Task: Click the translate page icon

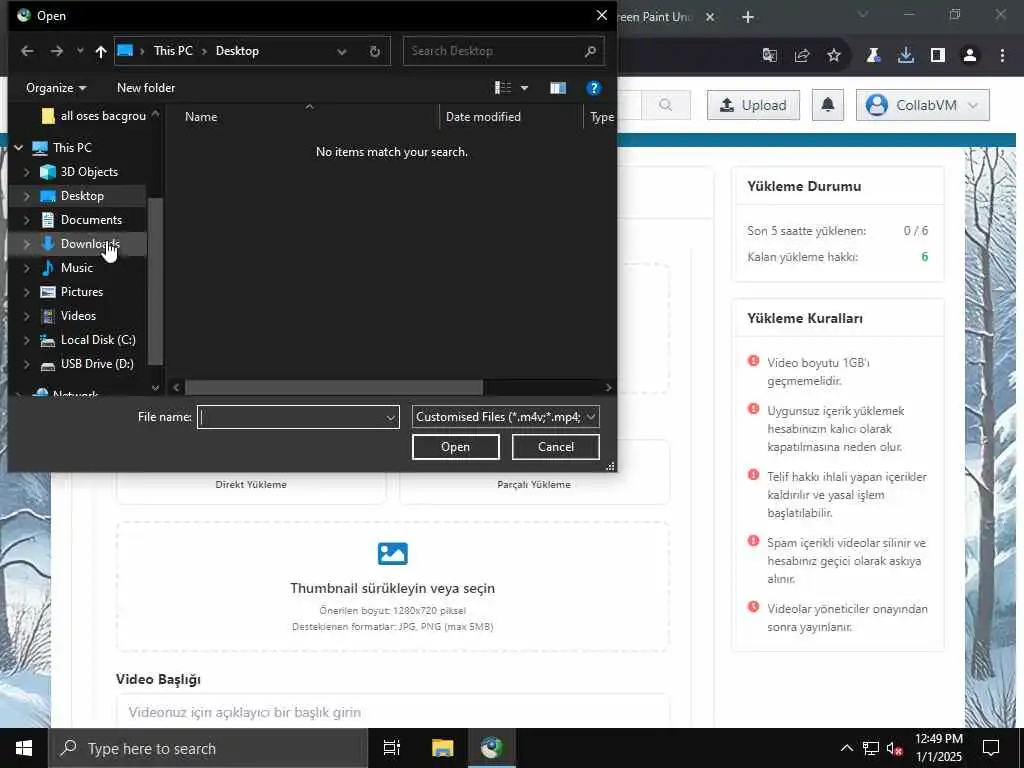Action: (x=770, y=56)
